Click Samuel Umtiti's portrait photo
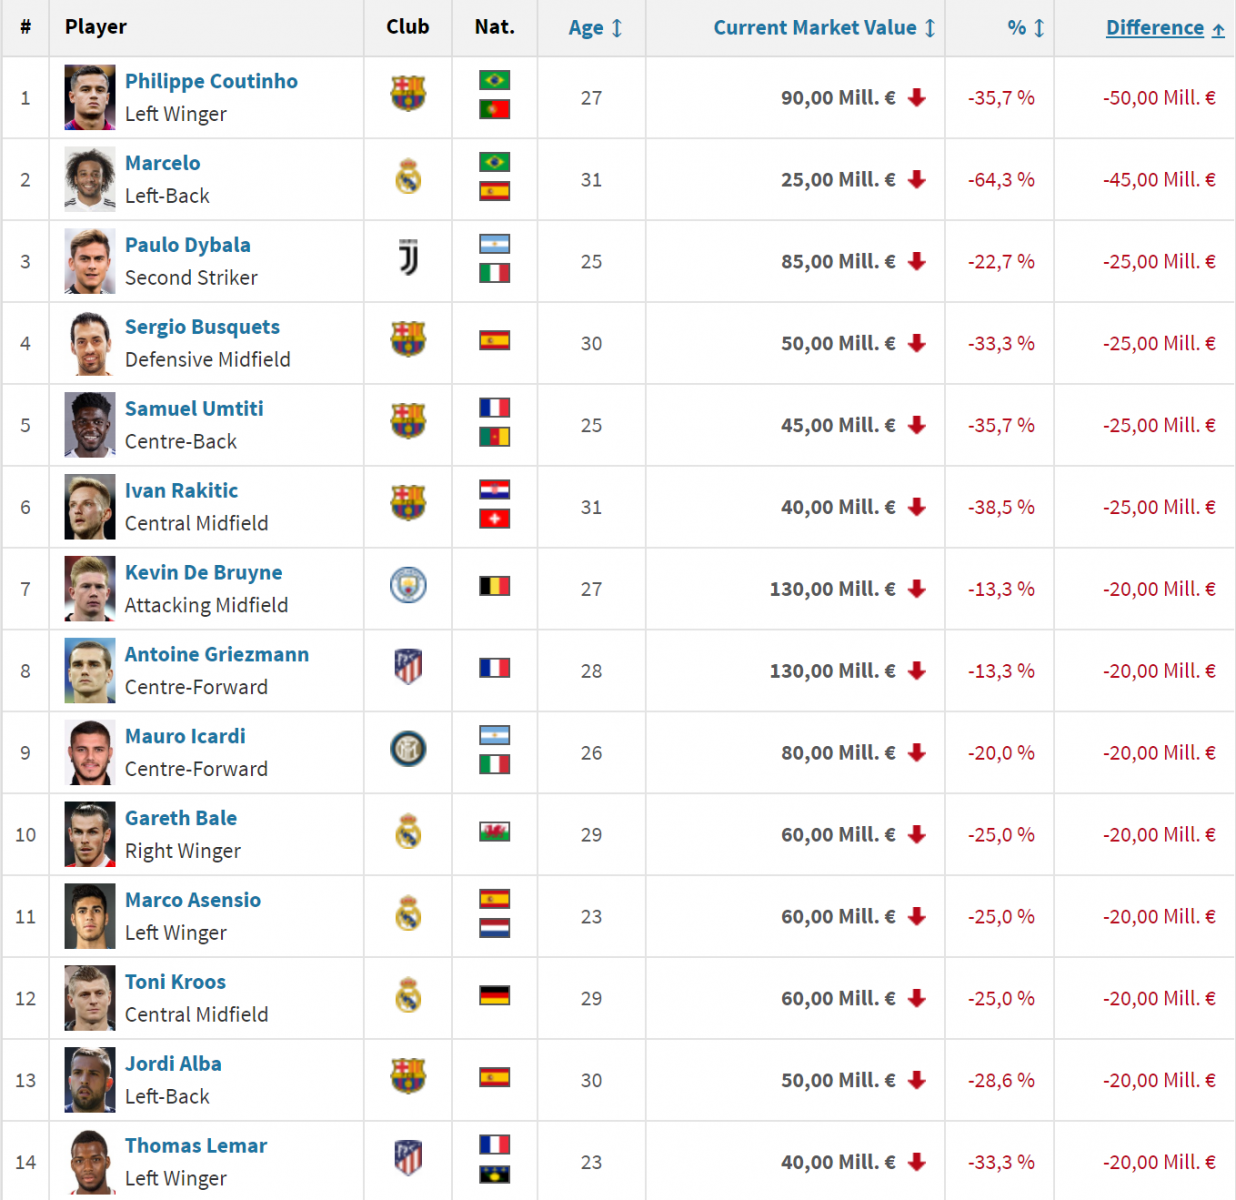The width and height of the screenshot is (1236, 1200). (90, 425)
